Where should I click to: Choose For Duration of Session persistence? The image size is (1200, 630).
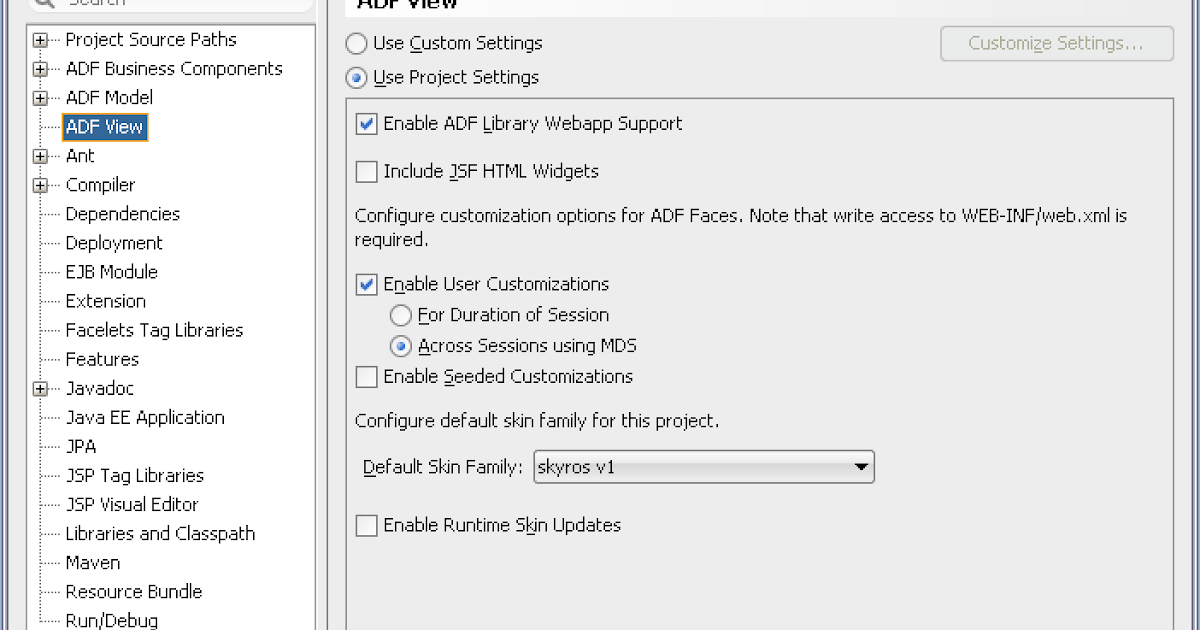(401, 314)
